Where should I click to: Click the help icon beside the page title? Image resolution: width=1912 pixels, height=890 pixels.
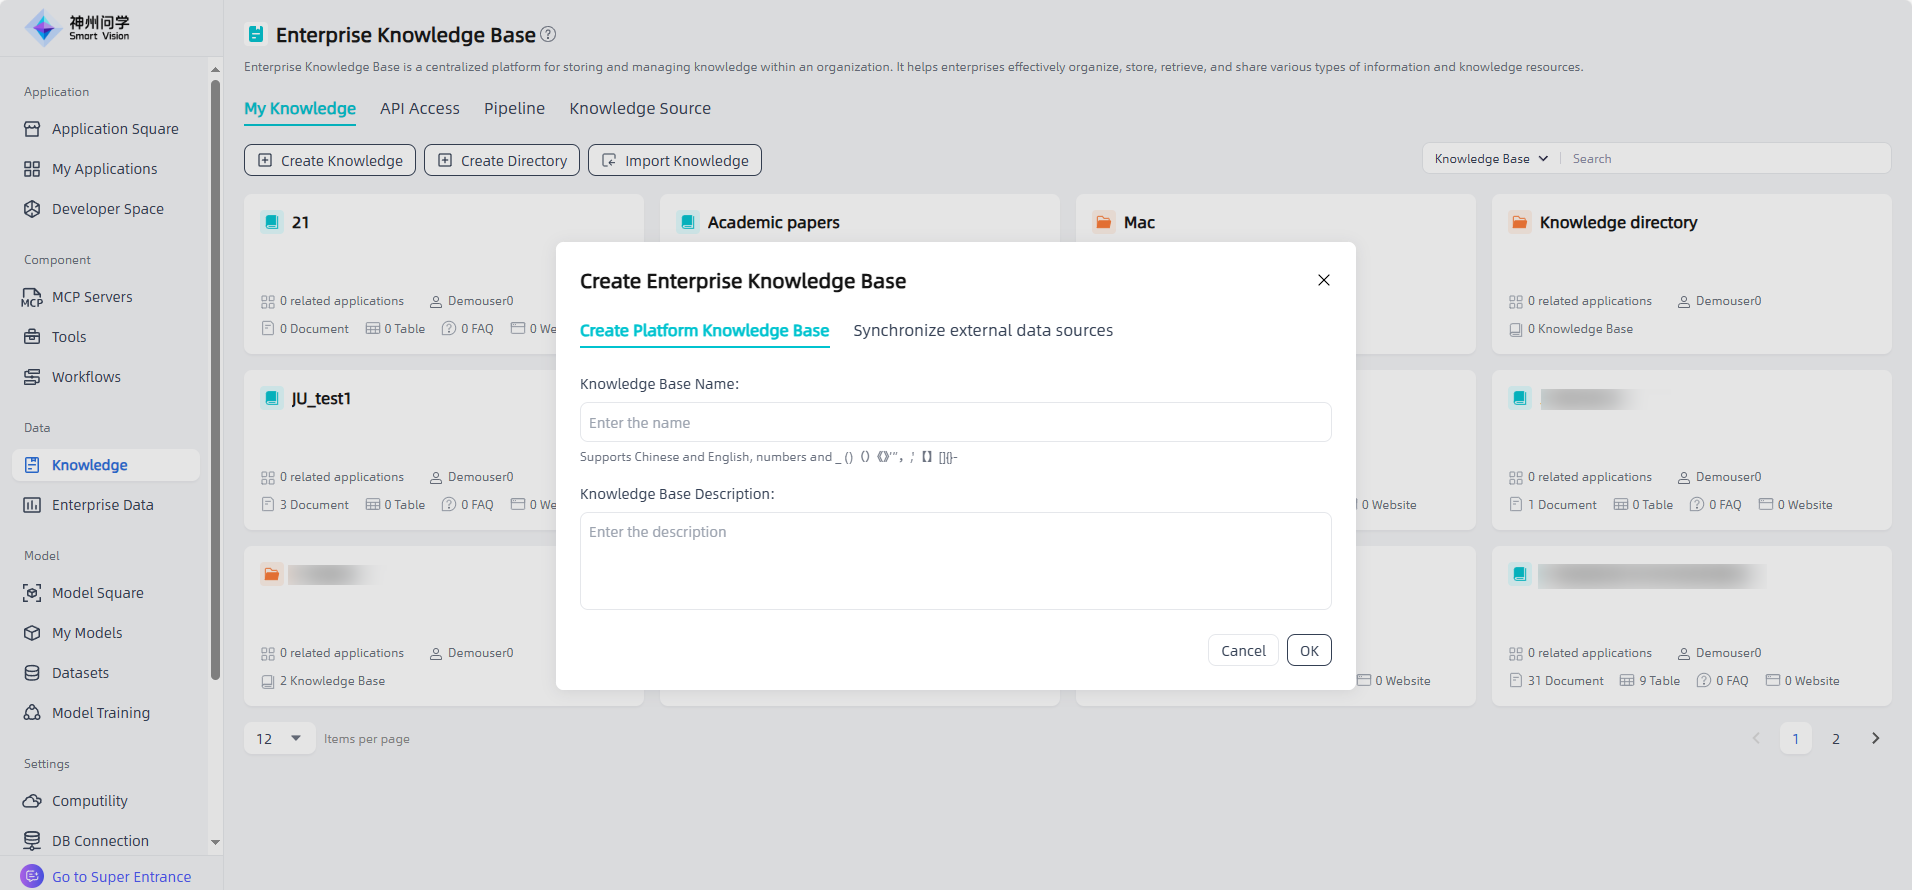[x=548, y=34]
